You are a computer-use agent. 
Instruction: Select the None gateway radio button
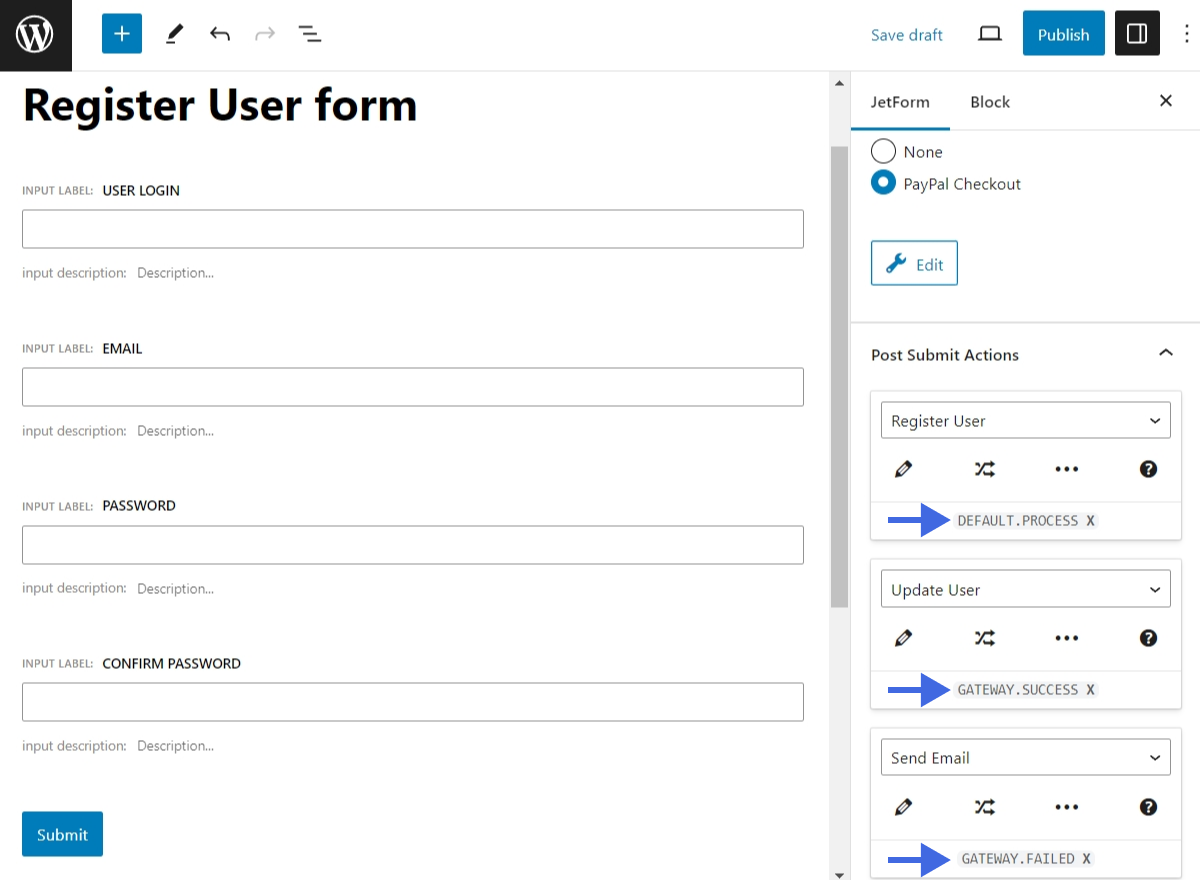883,151
